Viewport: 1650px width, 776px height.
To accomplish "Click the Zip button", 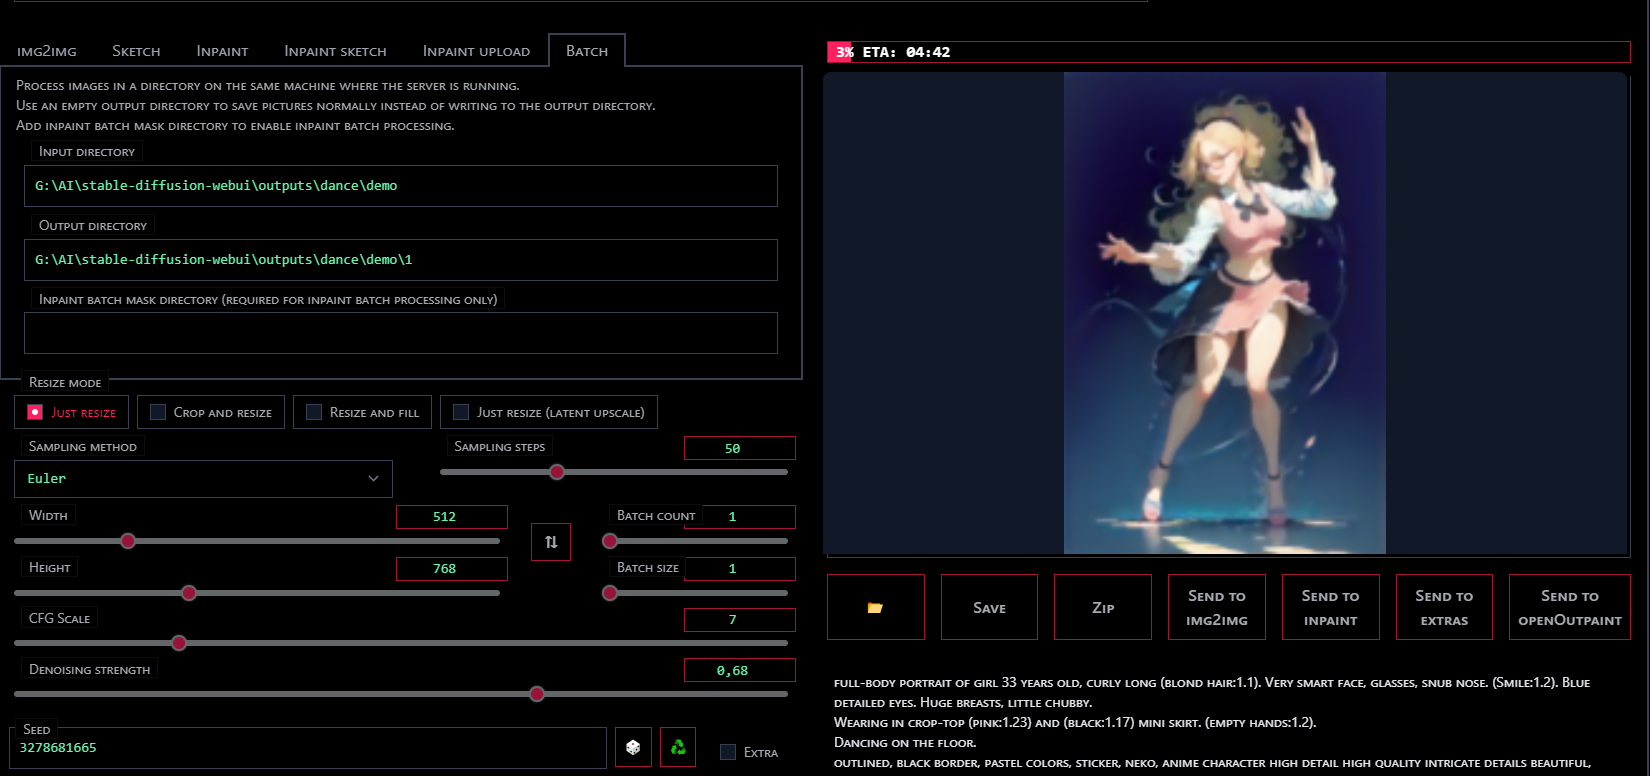I will (1103, 607).
